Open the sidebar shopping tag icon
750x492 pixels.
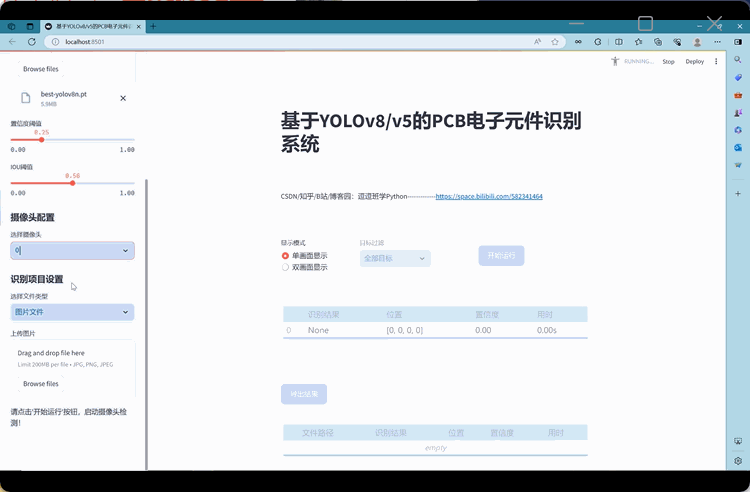(738, 77)
